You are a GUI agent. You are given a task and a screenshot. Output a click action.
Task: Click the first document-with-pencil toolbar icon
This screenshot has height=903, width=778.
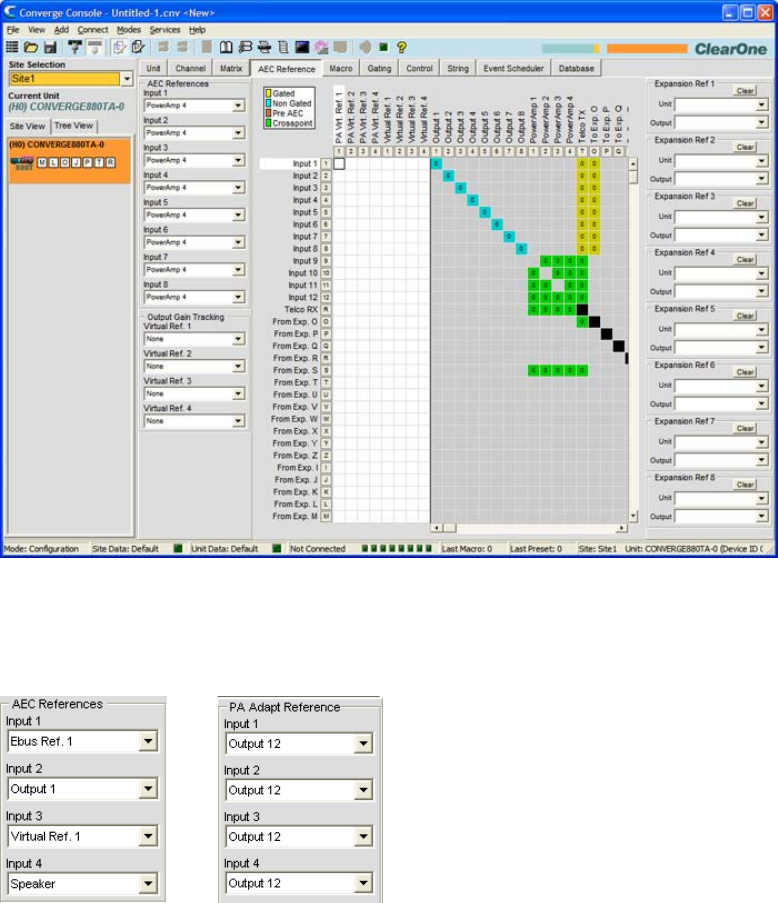[x=119, y=47]
